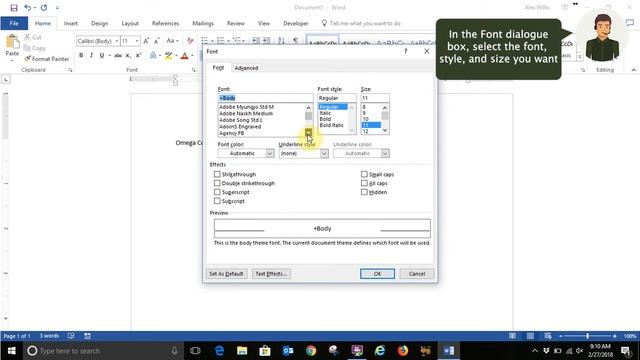Clear all formatting icon
This screenshot has height=360, width=640.
pos(190,41)
